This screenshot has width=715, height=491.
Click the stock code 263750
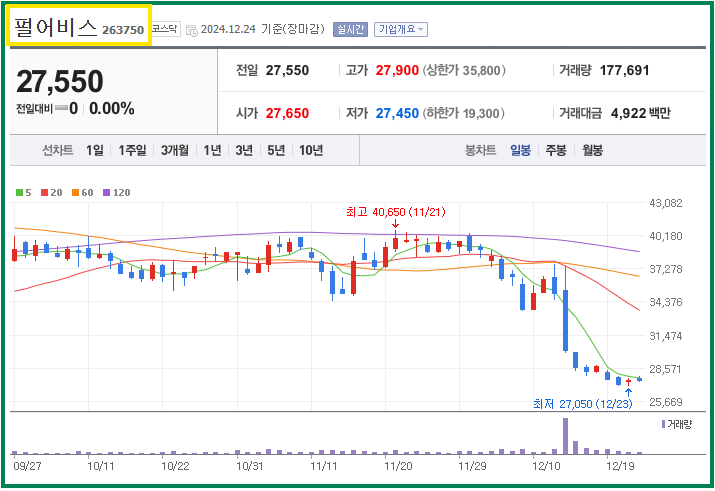tap(123, 30)
